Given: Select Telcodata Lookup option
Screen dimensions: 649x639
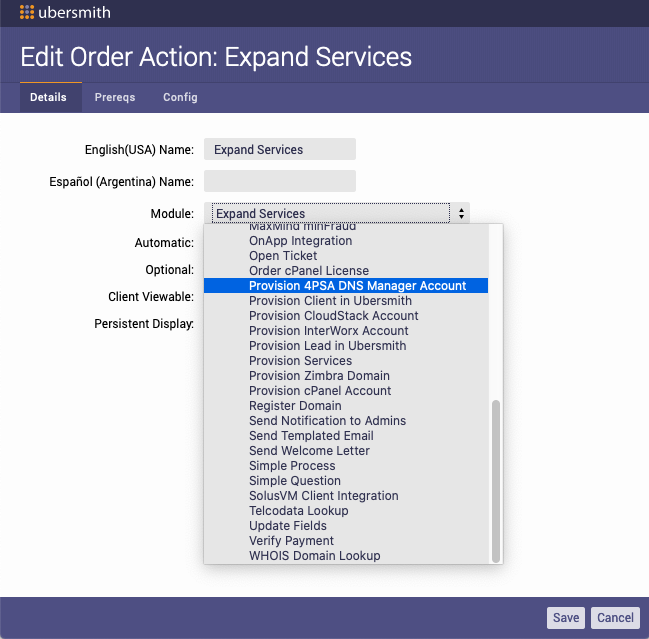Looking at the screenshot, I should tap(346, 510).
